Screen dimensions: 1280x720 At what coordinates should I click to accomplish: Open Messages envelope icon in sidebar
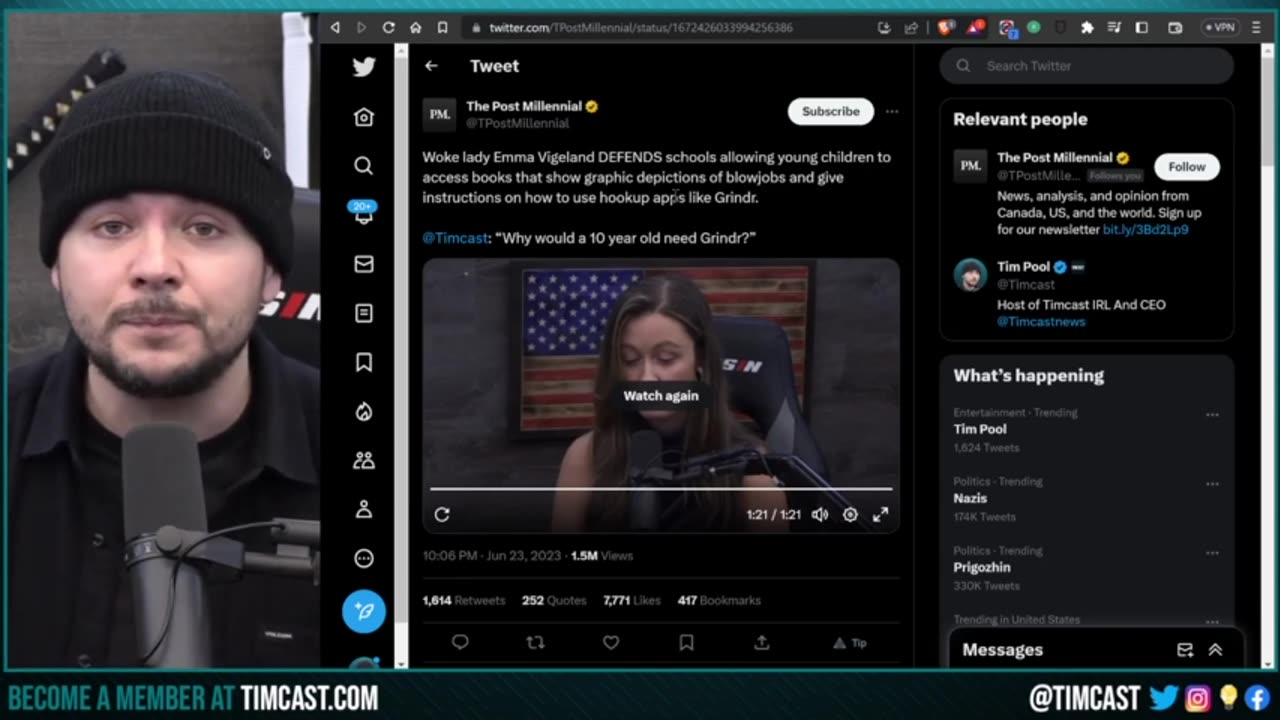point(364,264)
